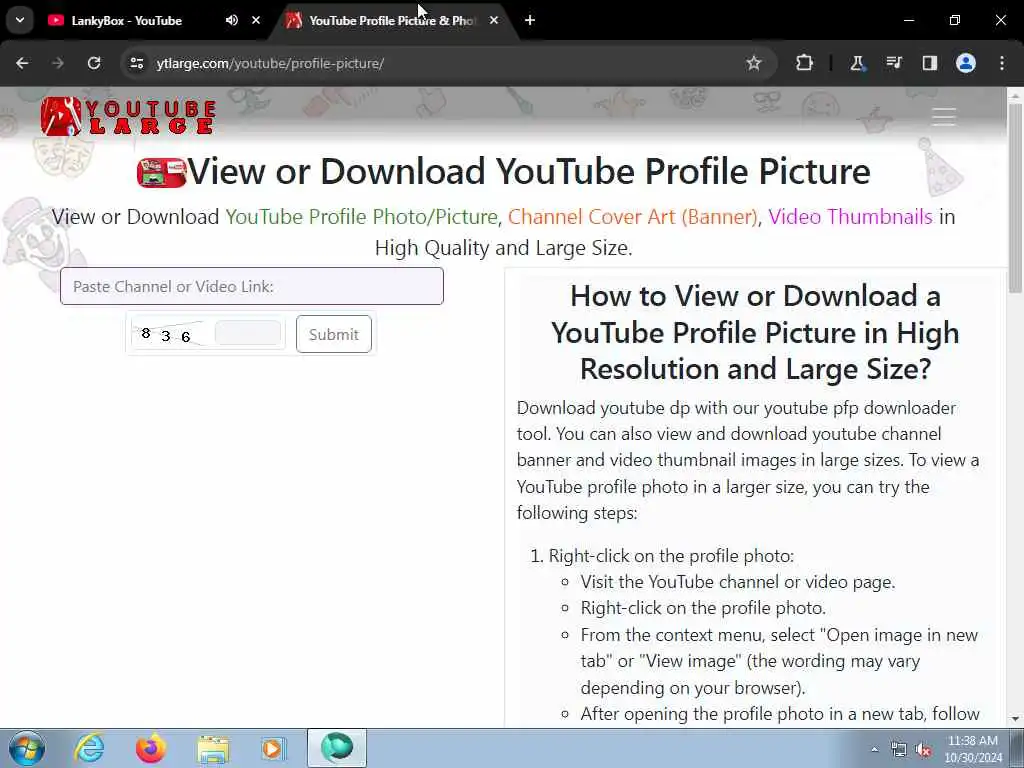1024x768 pixels.
Task: Open the Chrome profile avatar
Action: point(966,63)
